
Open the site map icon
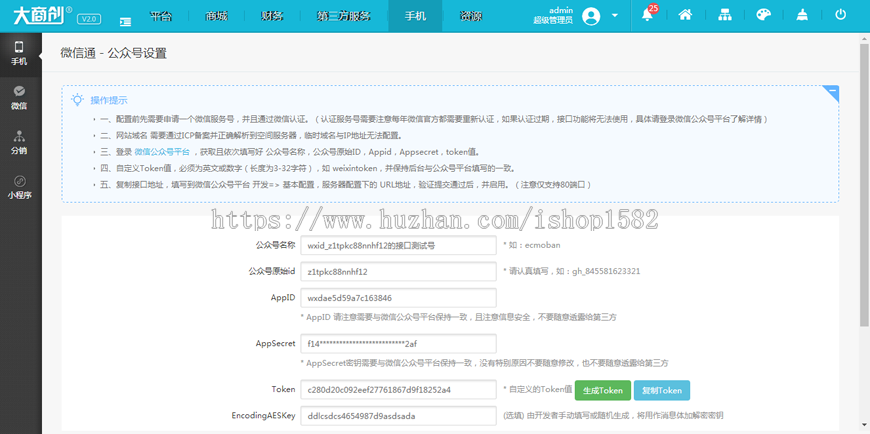click(725, 15)
